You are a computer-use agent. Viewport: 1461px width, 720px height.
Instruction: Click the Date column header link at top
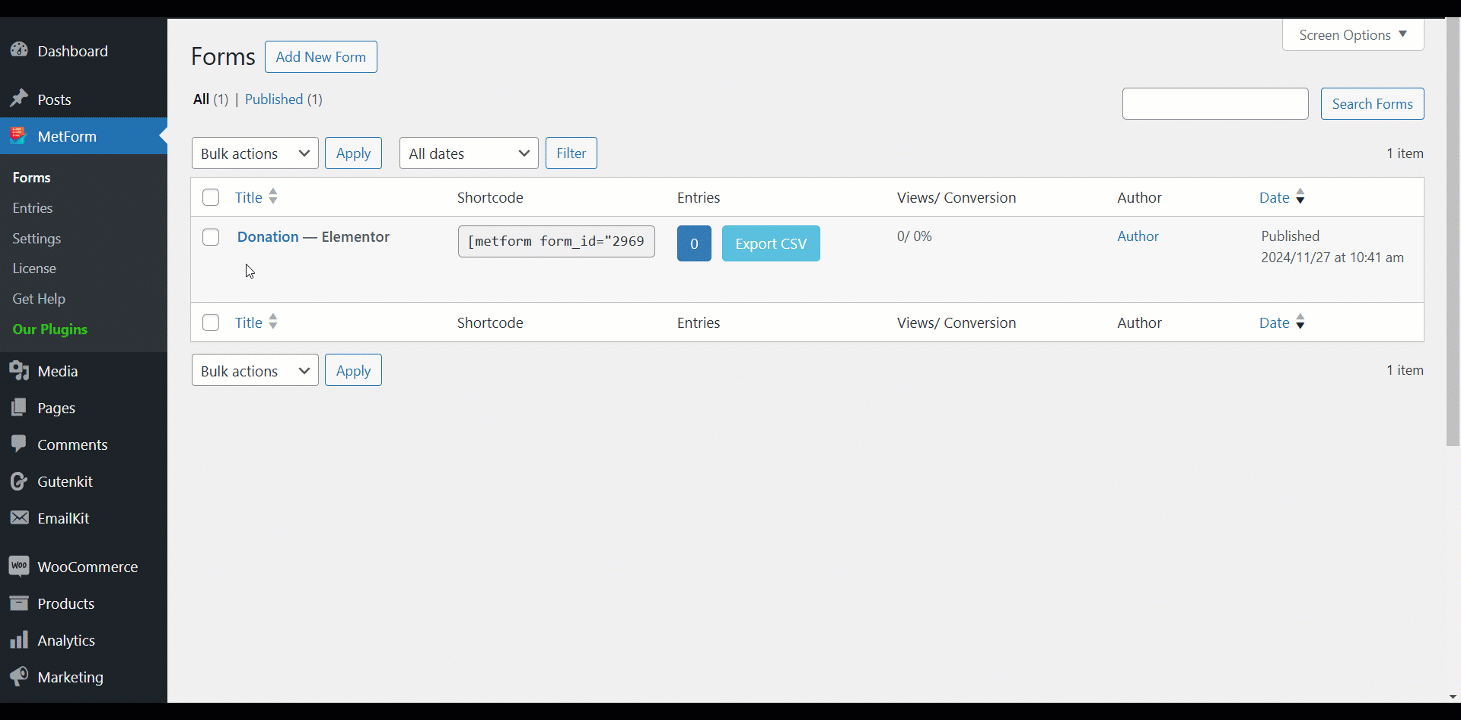pyautogui.click(x=1274, y=198)
